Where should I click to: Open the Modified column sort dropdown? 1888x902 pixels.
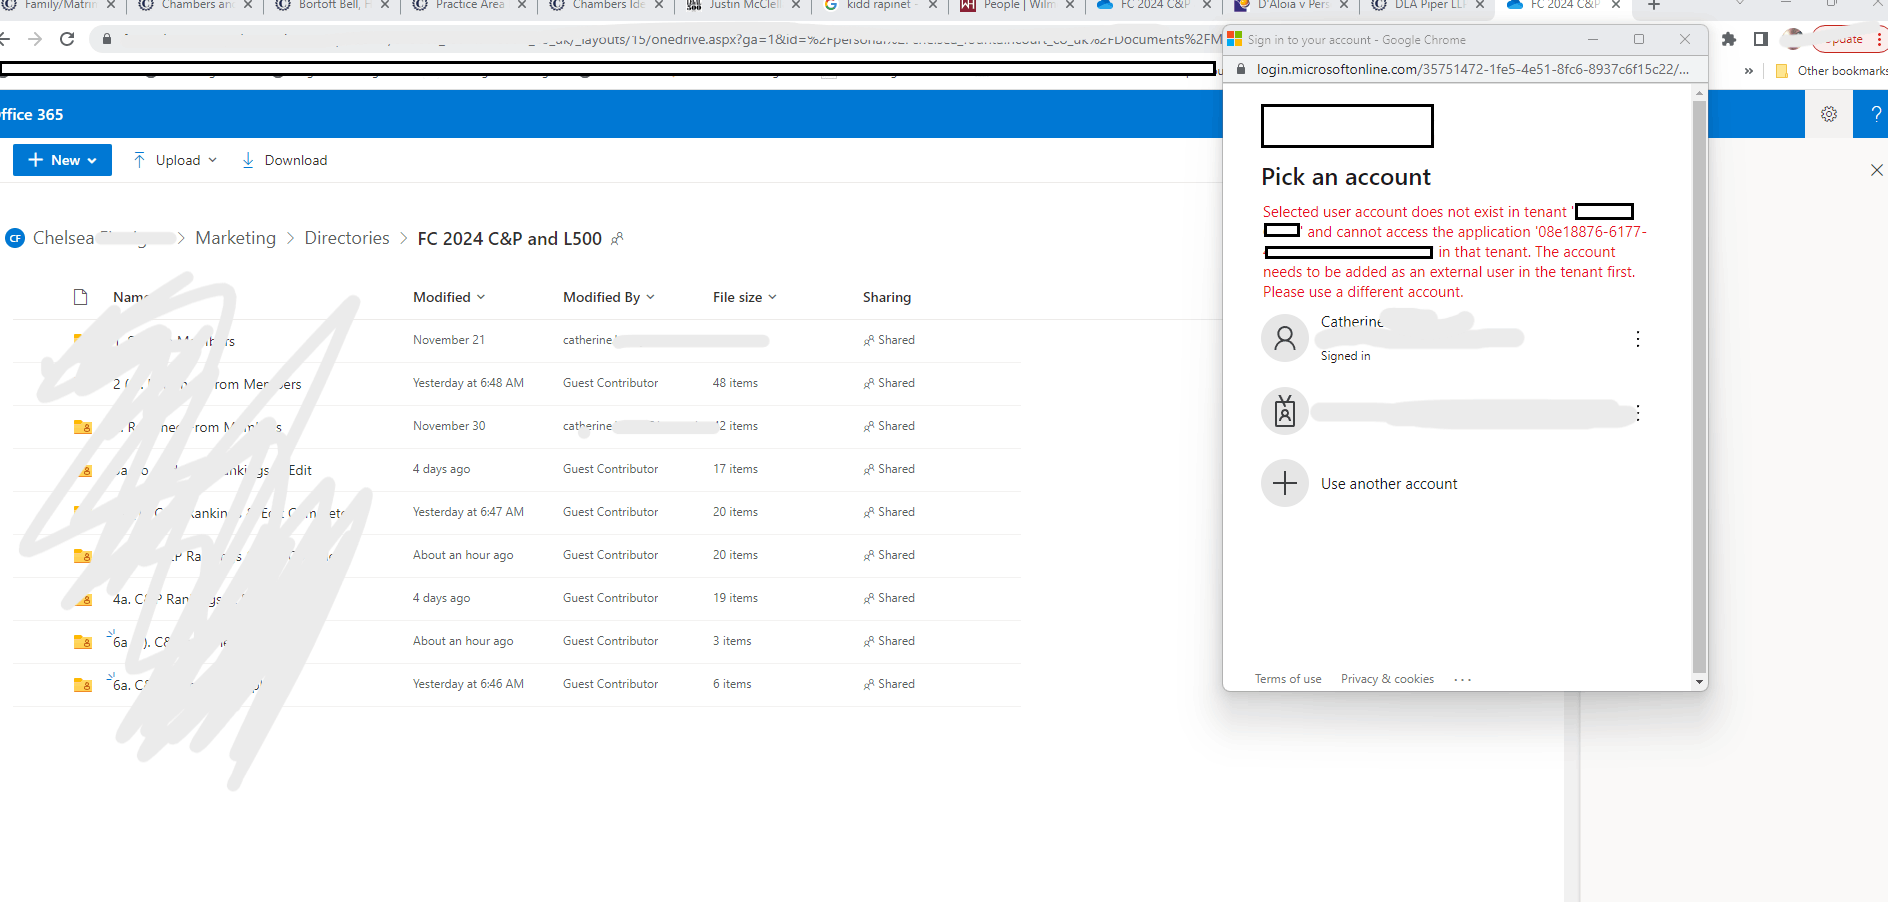(482, 297)
